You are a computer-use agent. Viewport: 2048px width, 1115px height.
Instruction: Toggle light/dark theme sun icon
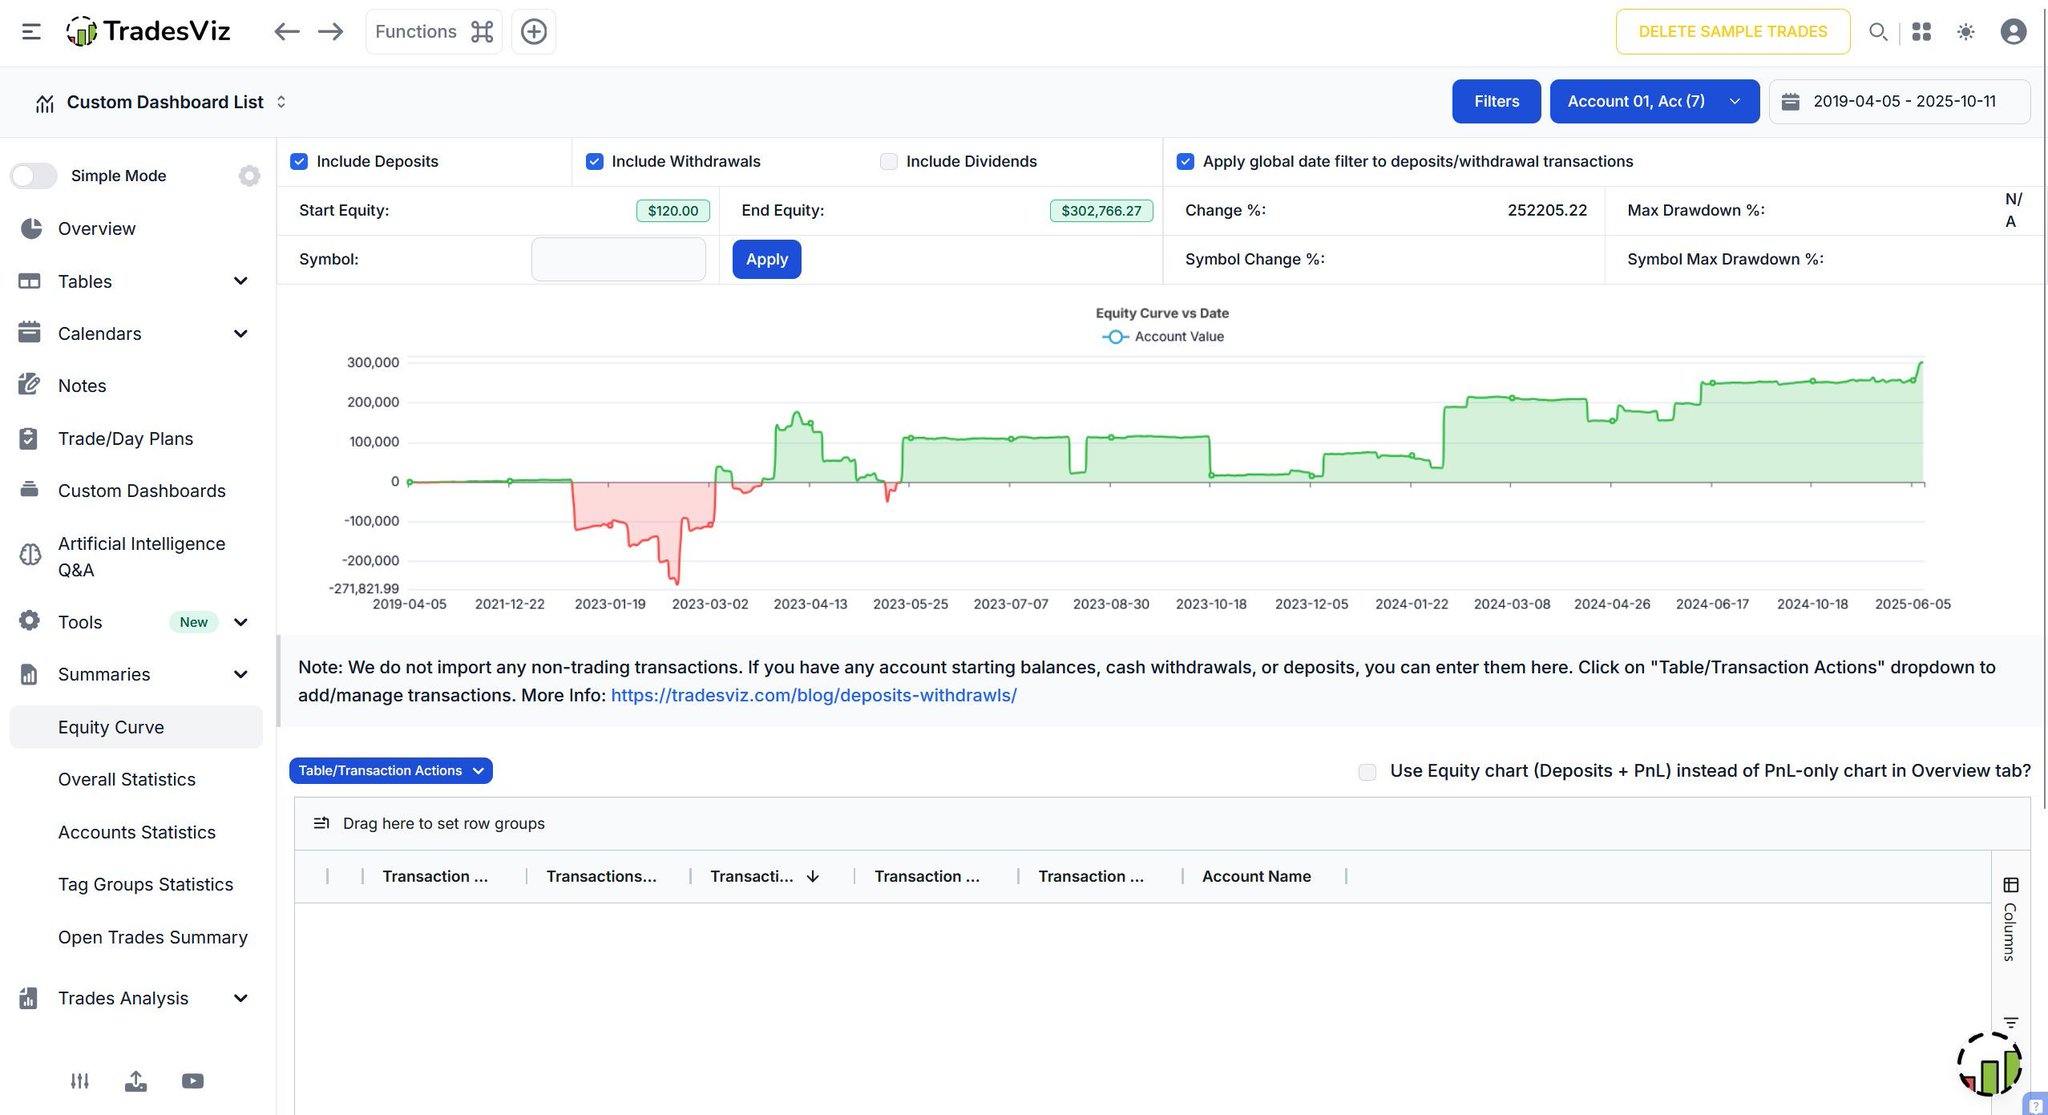tap(1966, 32)
